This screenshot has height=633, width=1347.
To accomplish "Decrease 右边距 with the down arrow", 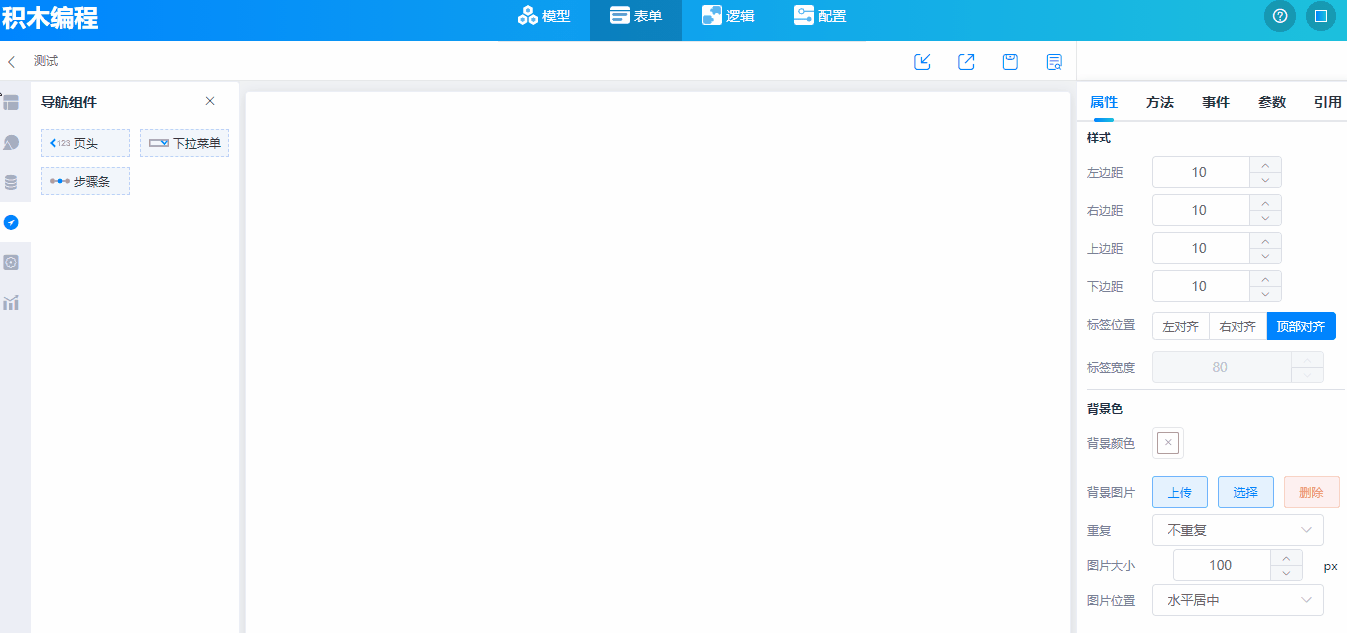I will pos(1266,218).
